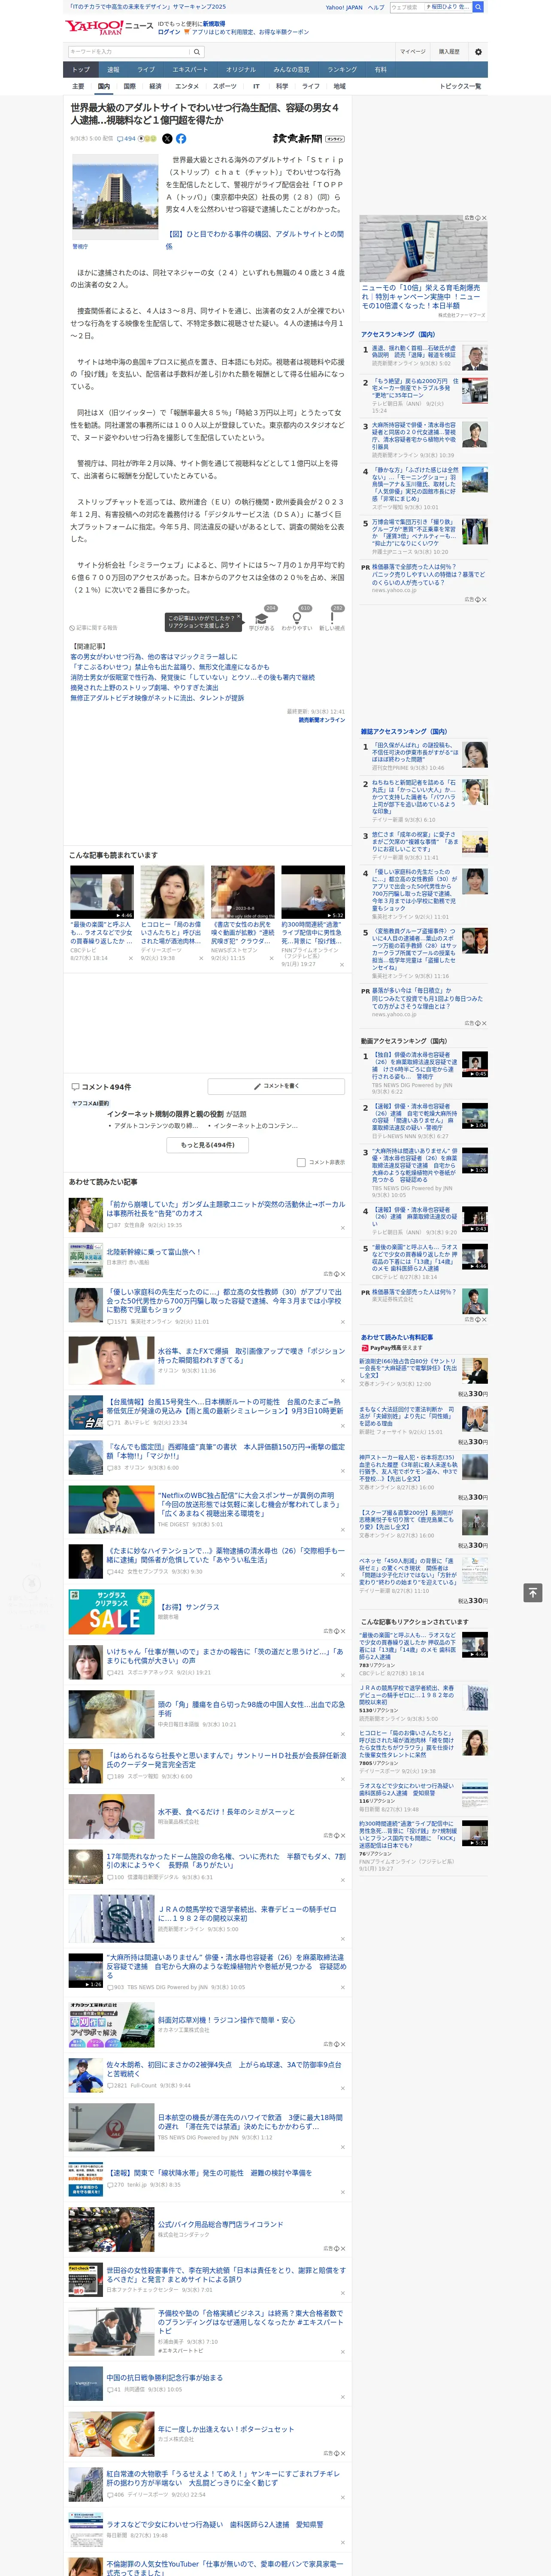The height and width of the screenshot is (2576, 551).
Task: Click the web search magnifier button
Action: (x=478, y=7)
